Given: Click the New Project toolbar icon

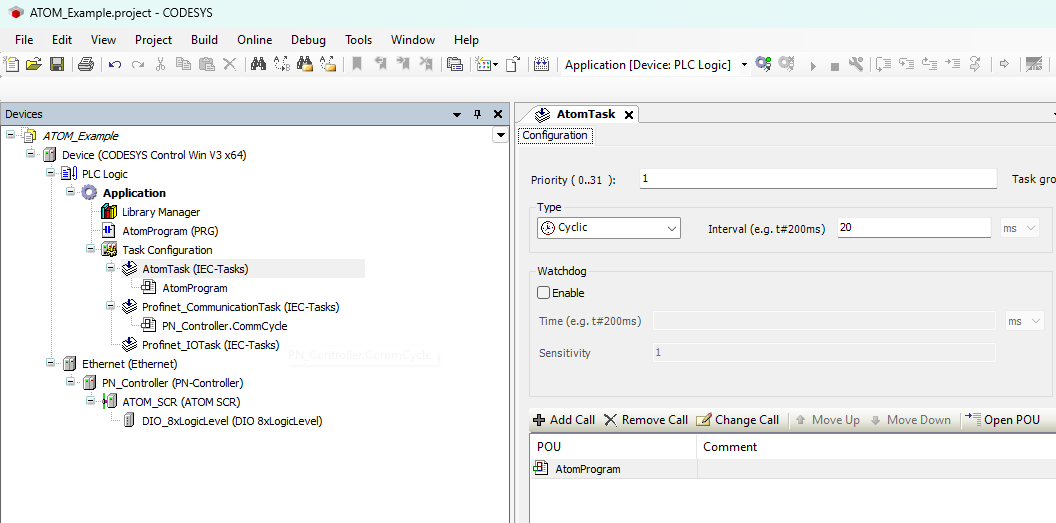Looking at the screenshot, I should tap(11, 65).
